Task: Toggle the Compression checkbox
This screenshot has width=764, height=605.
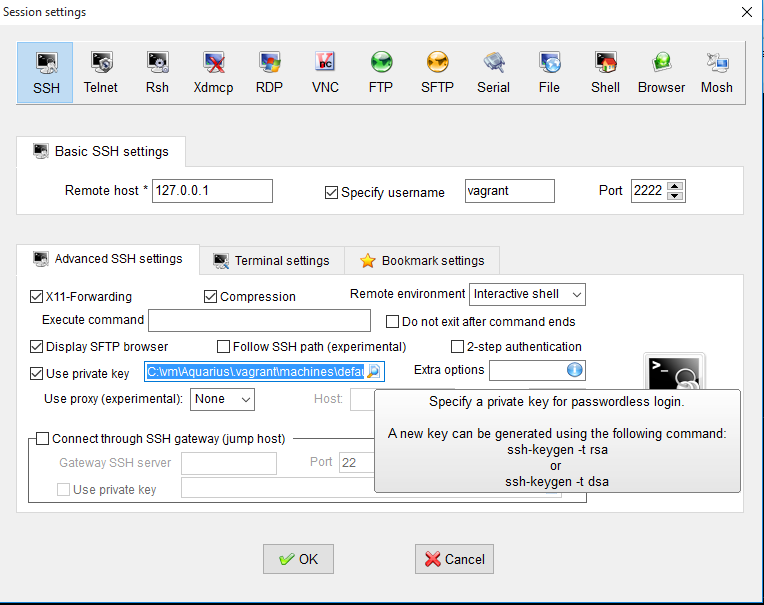Action: tap(211, 297)
